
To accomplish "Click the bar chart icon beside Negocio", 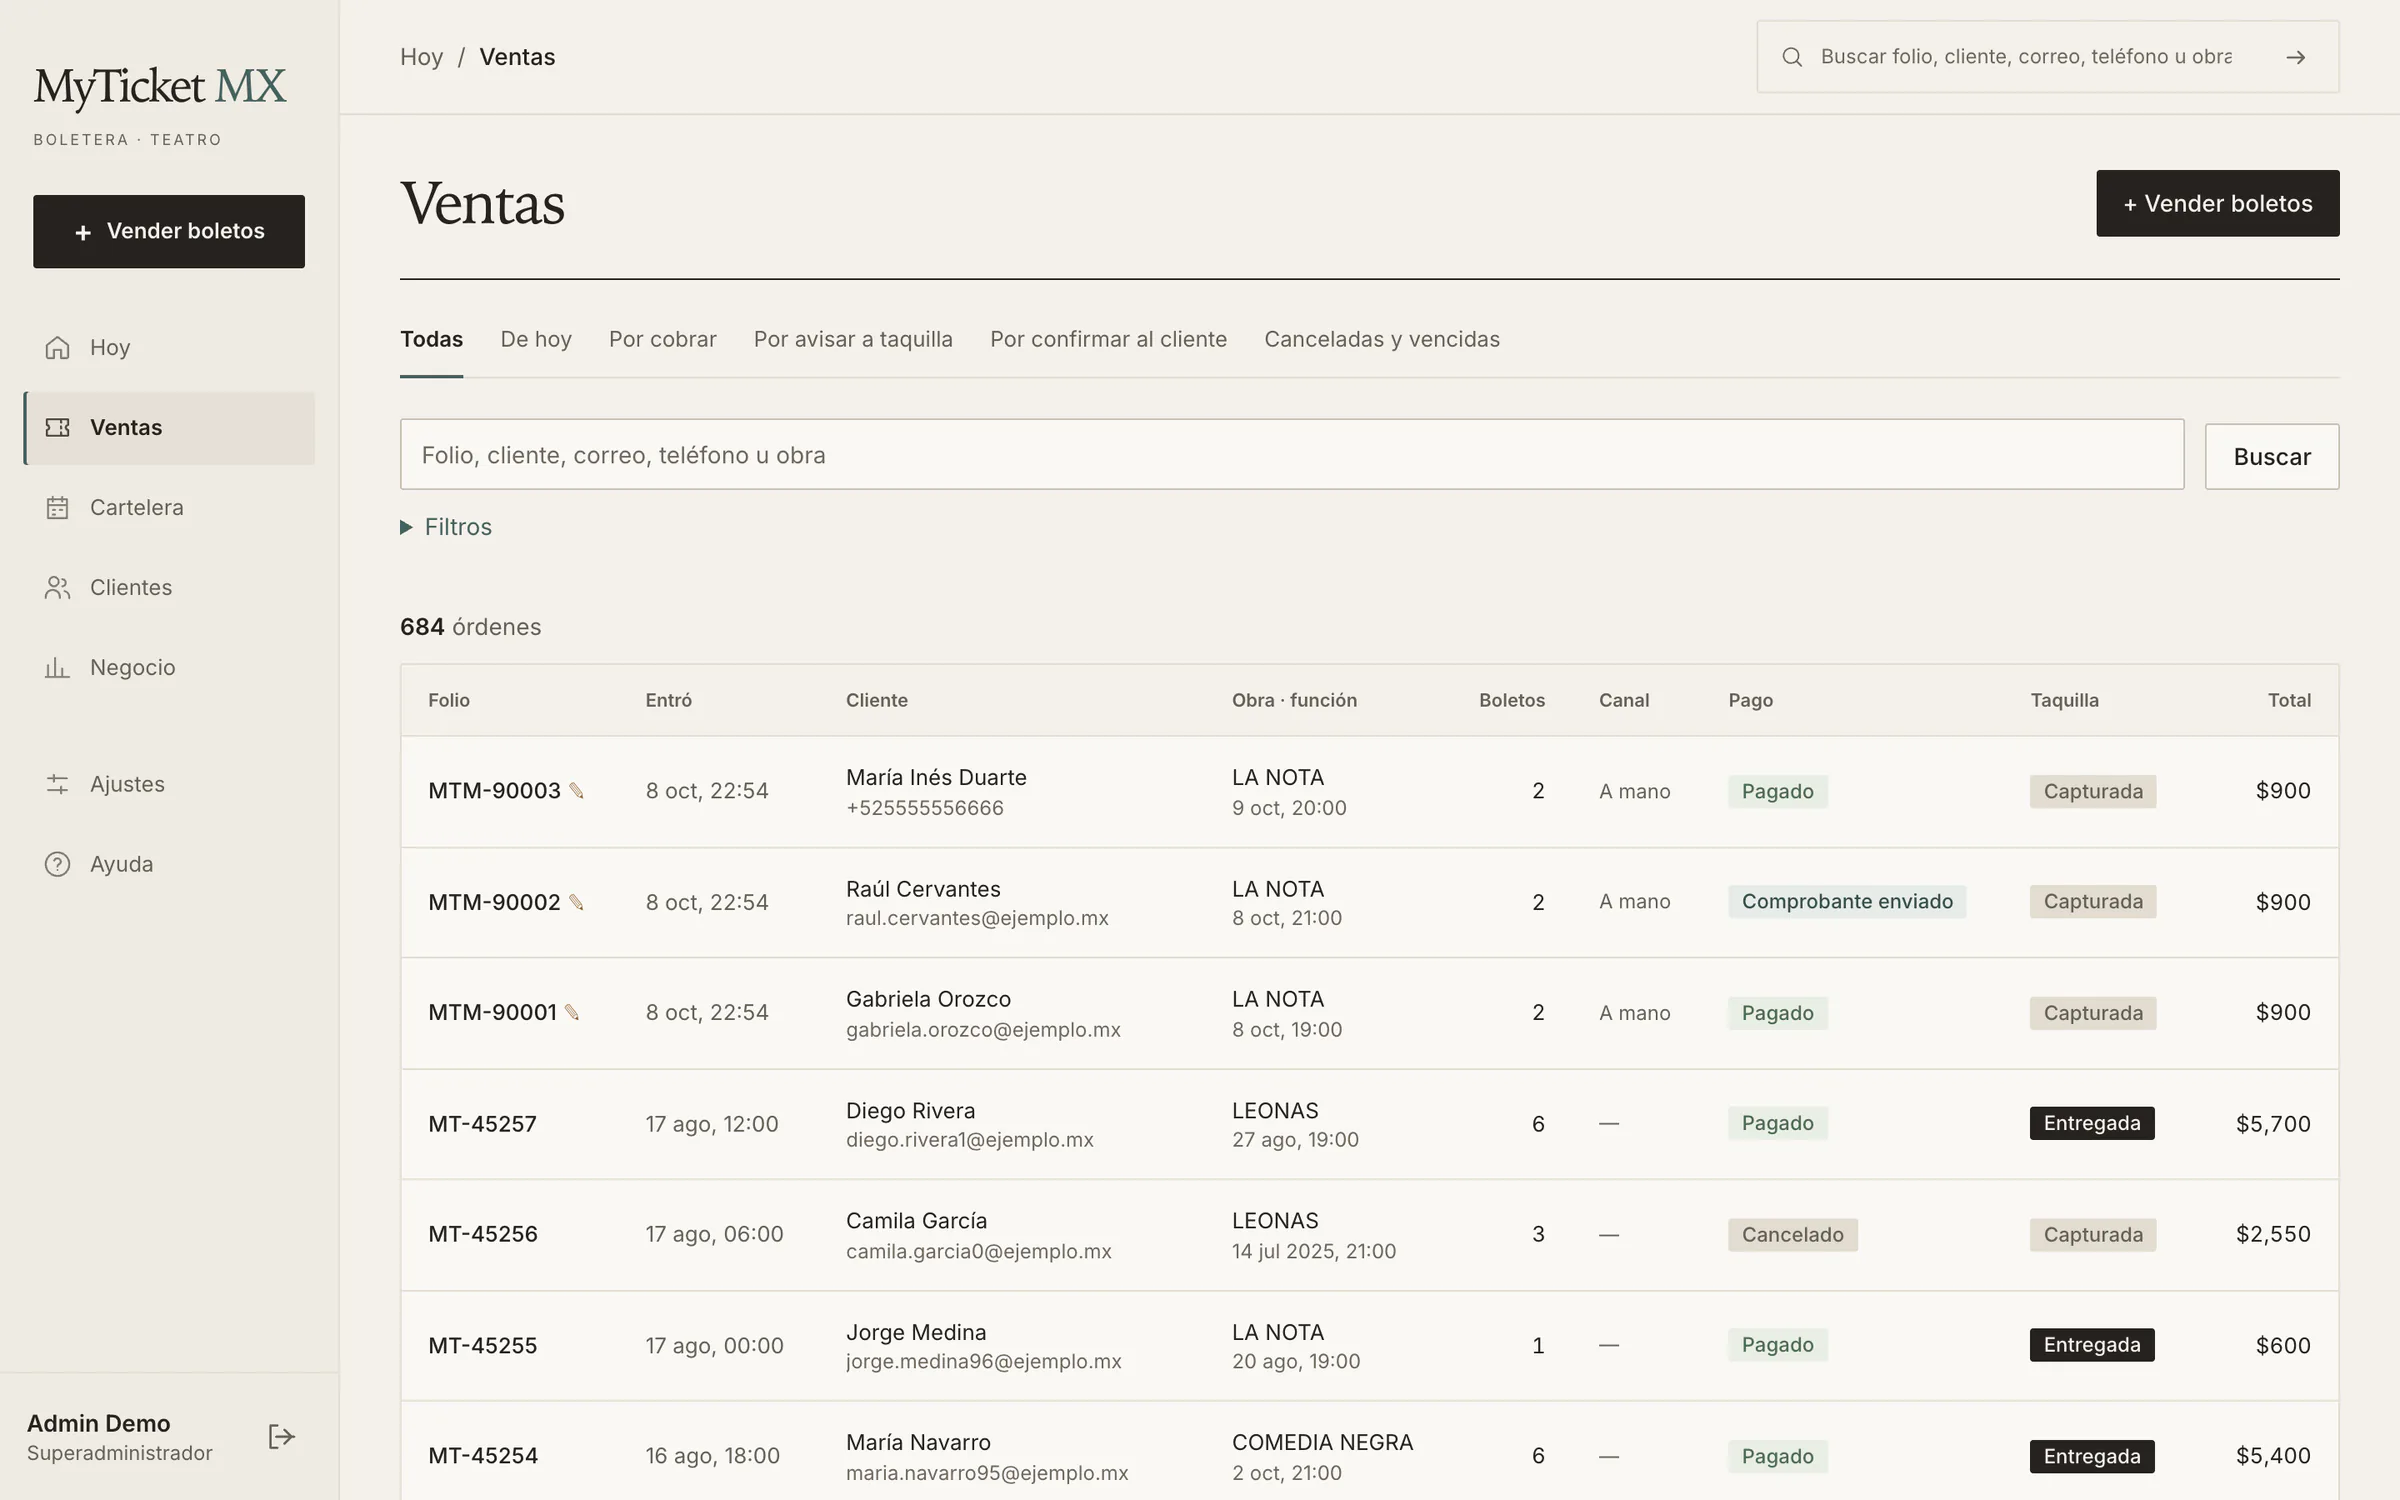I will (57, 667).
